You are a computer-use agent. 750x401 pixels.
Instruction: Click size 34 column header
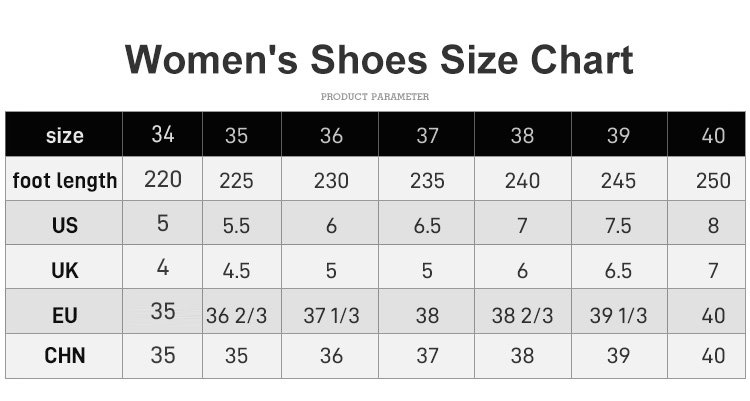click(x=163, y=134)
